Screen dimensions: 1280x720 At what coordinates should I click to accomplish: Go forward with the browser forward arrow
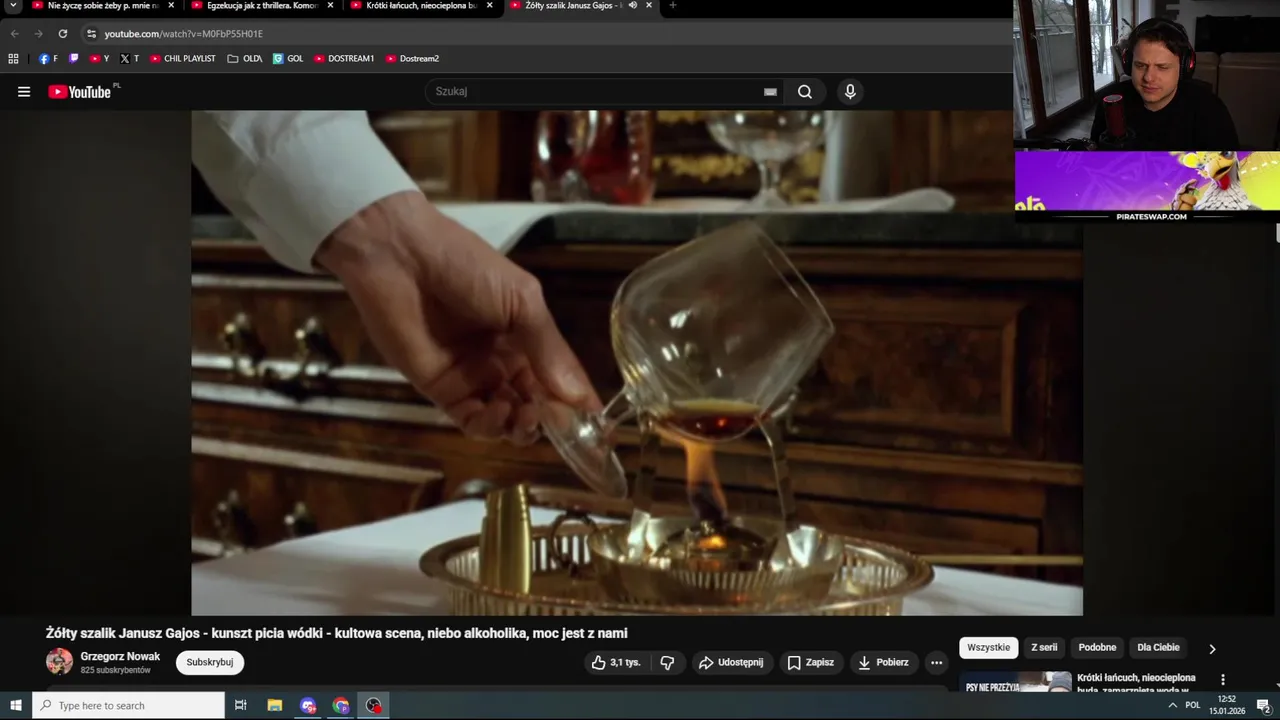38,33
